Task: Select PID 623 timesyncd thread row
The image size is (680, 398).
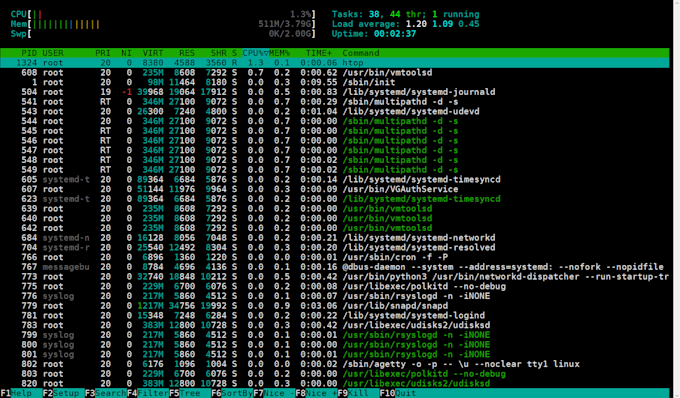Action: (334, 199)
